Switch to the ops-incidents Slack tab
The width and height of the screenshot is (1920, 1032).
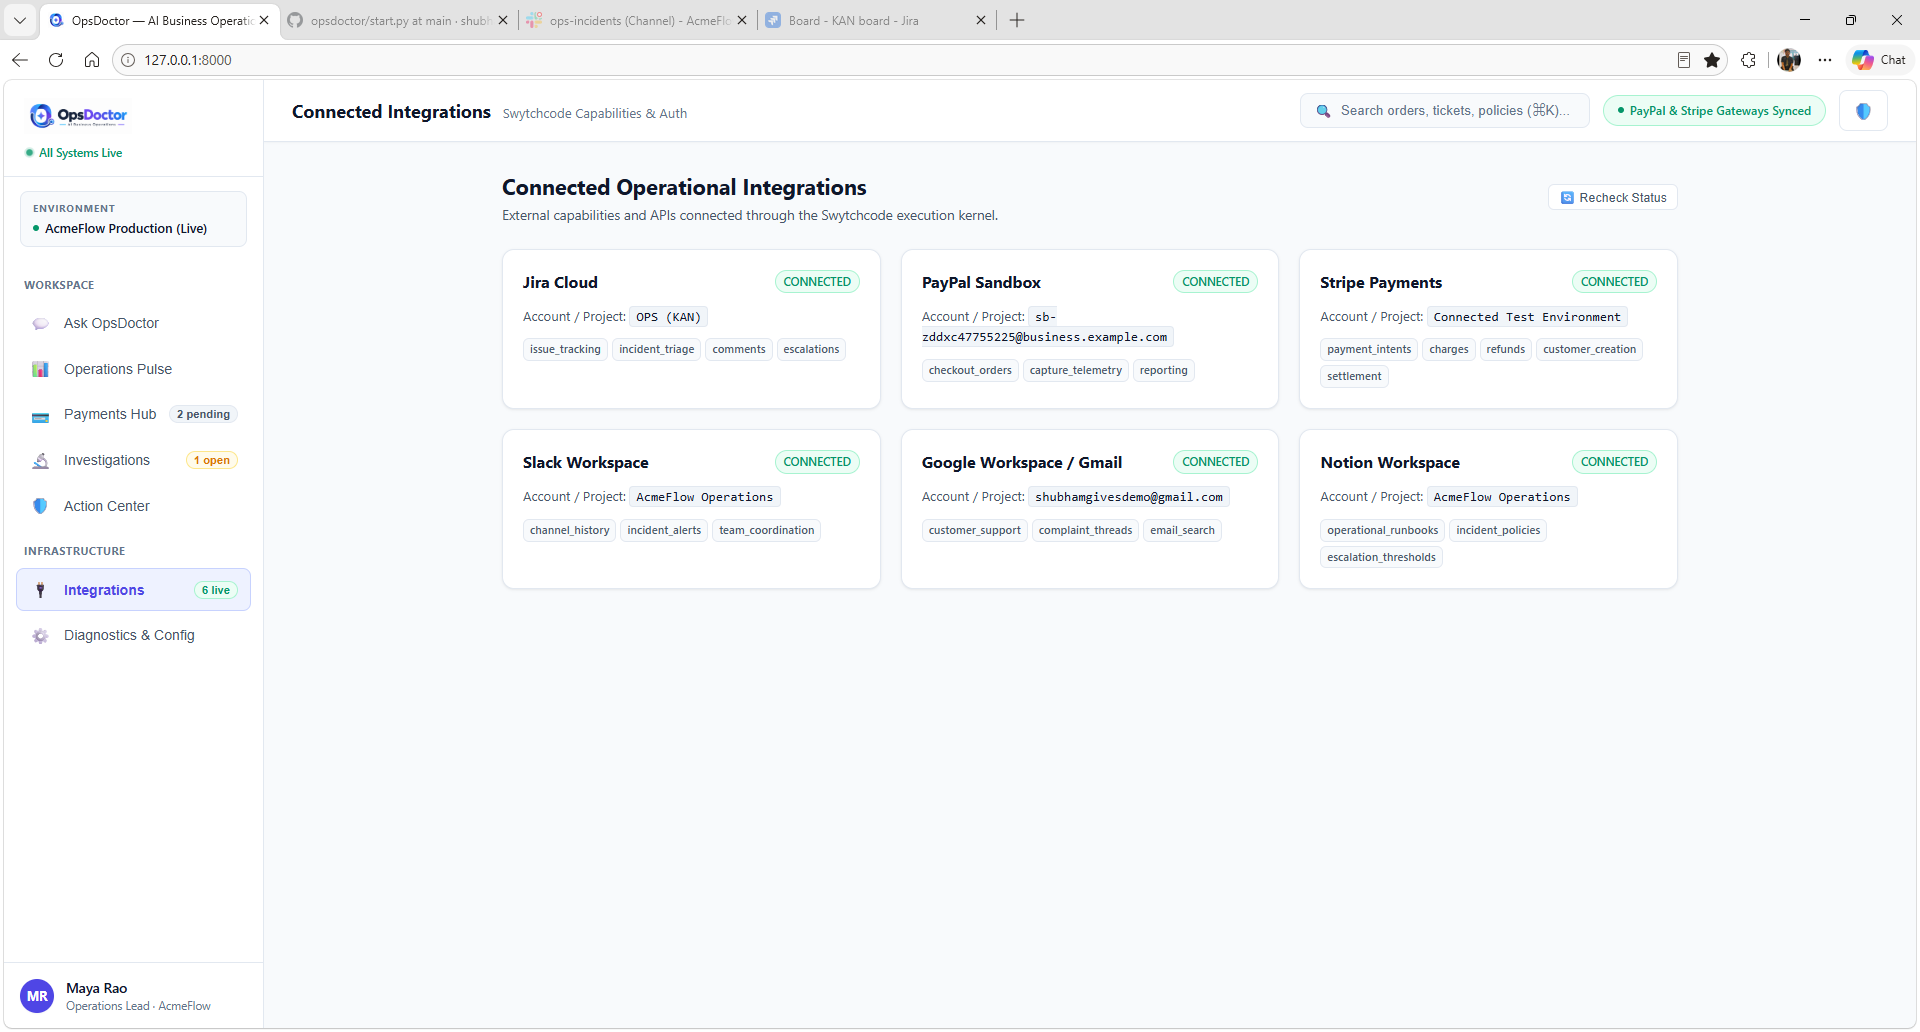pos(637,20)
